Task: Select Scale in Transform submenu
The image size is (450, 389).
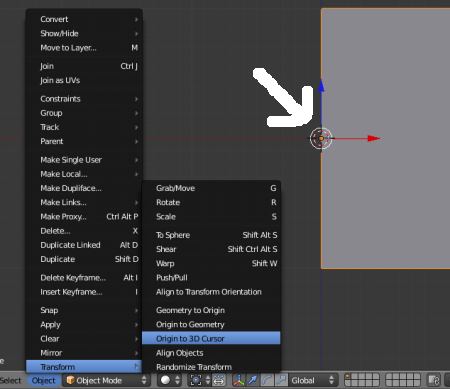Action: point(211,217)
